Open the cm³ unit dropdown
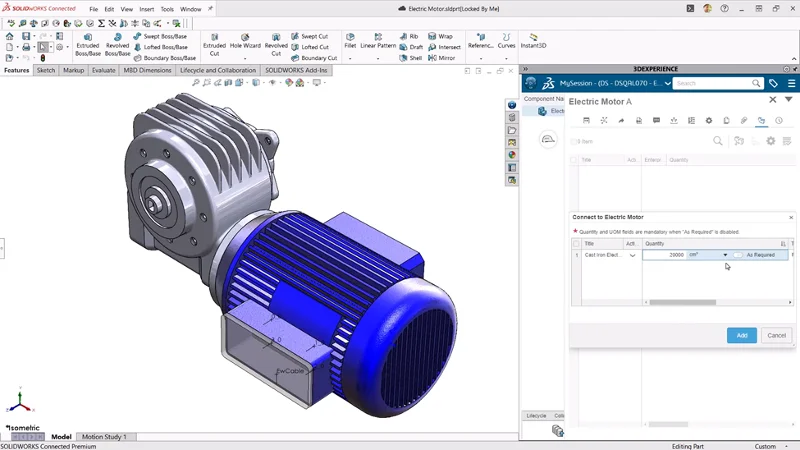Image resolution: width=800 pixels, height=450 pixels. (725, 255)
